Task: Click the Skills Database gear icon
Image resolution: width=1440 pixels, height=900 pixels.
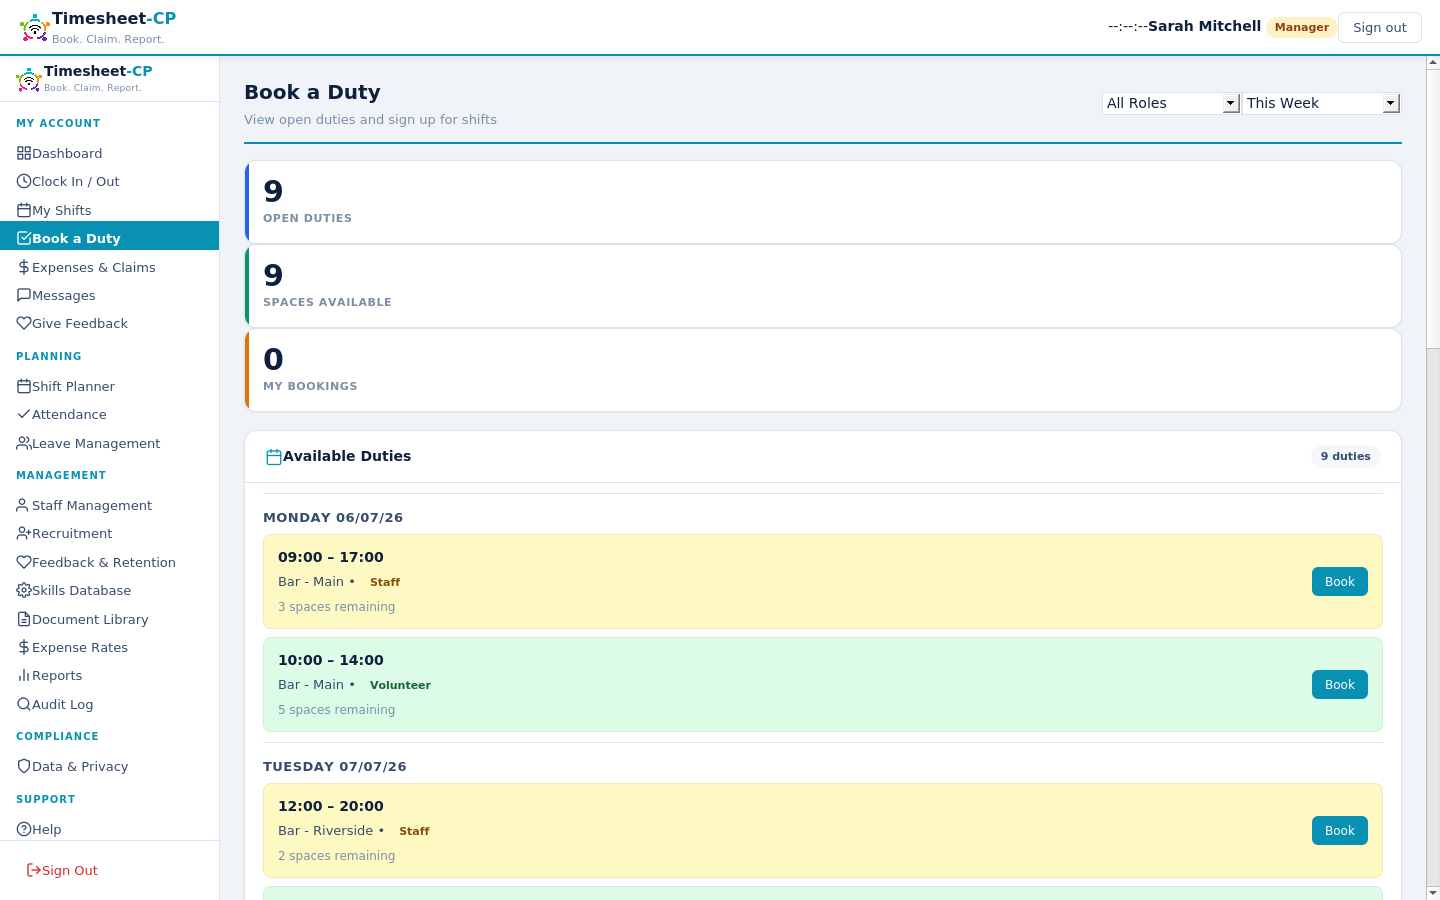Action: (24, 590)
